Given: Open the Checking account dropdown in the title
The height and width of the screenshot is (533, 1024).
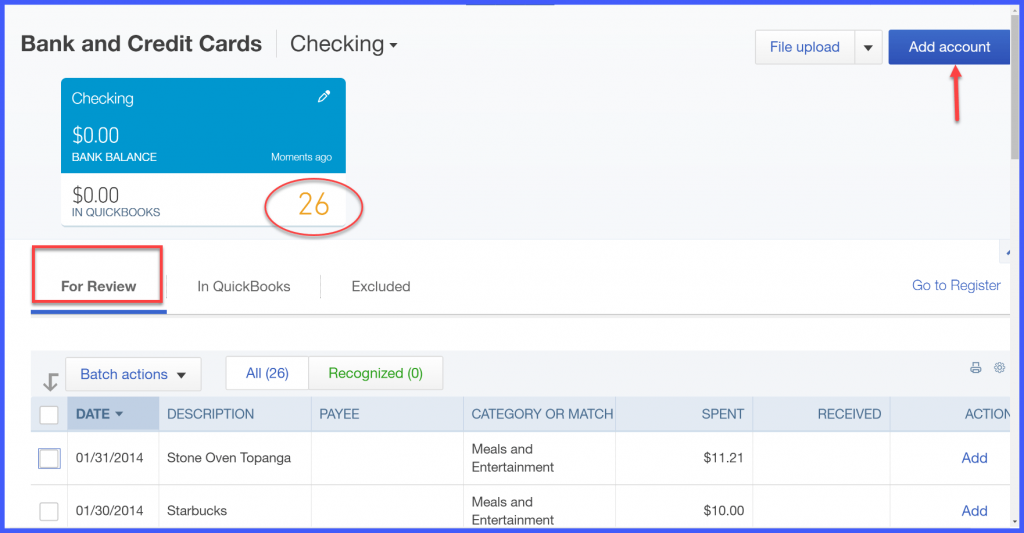Looking at the screenshot, I should (344, 44).
